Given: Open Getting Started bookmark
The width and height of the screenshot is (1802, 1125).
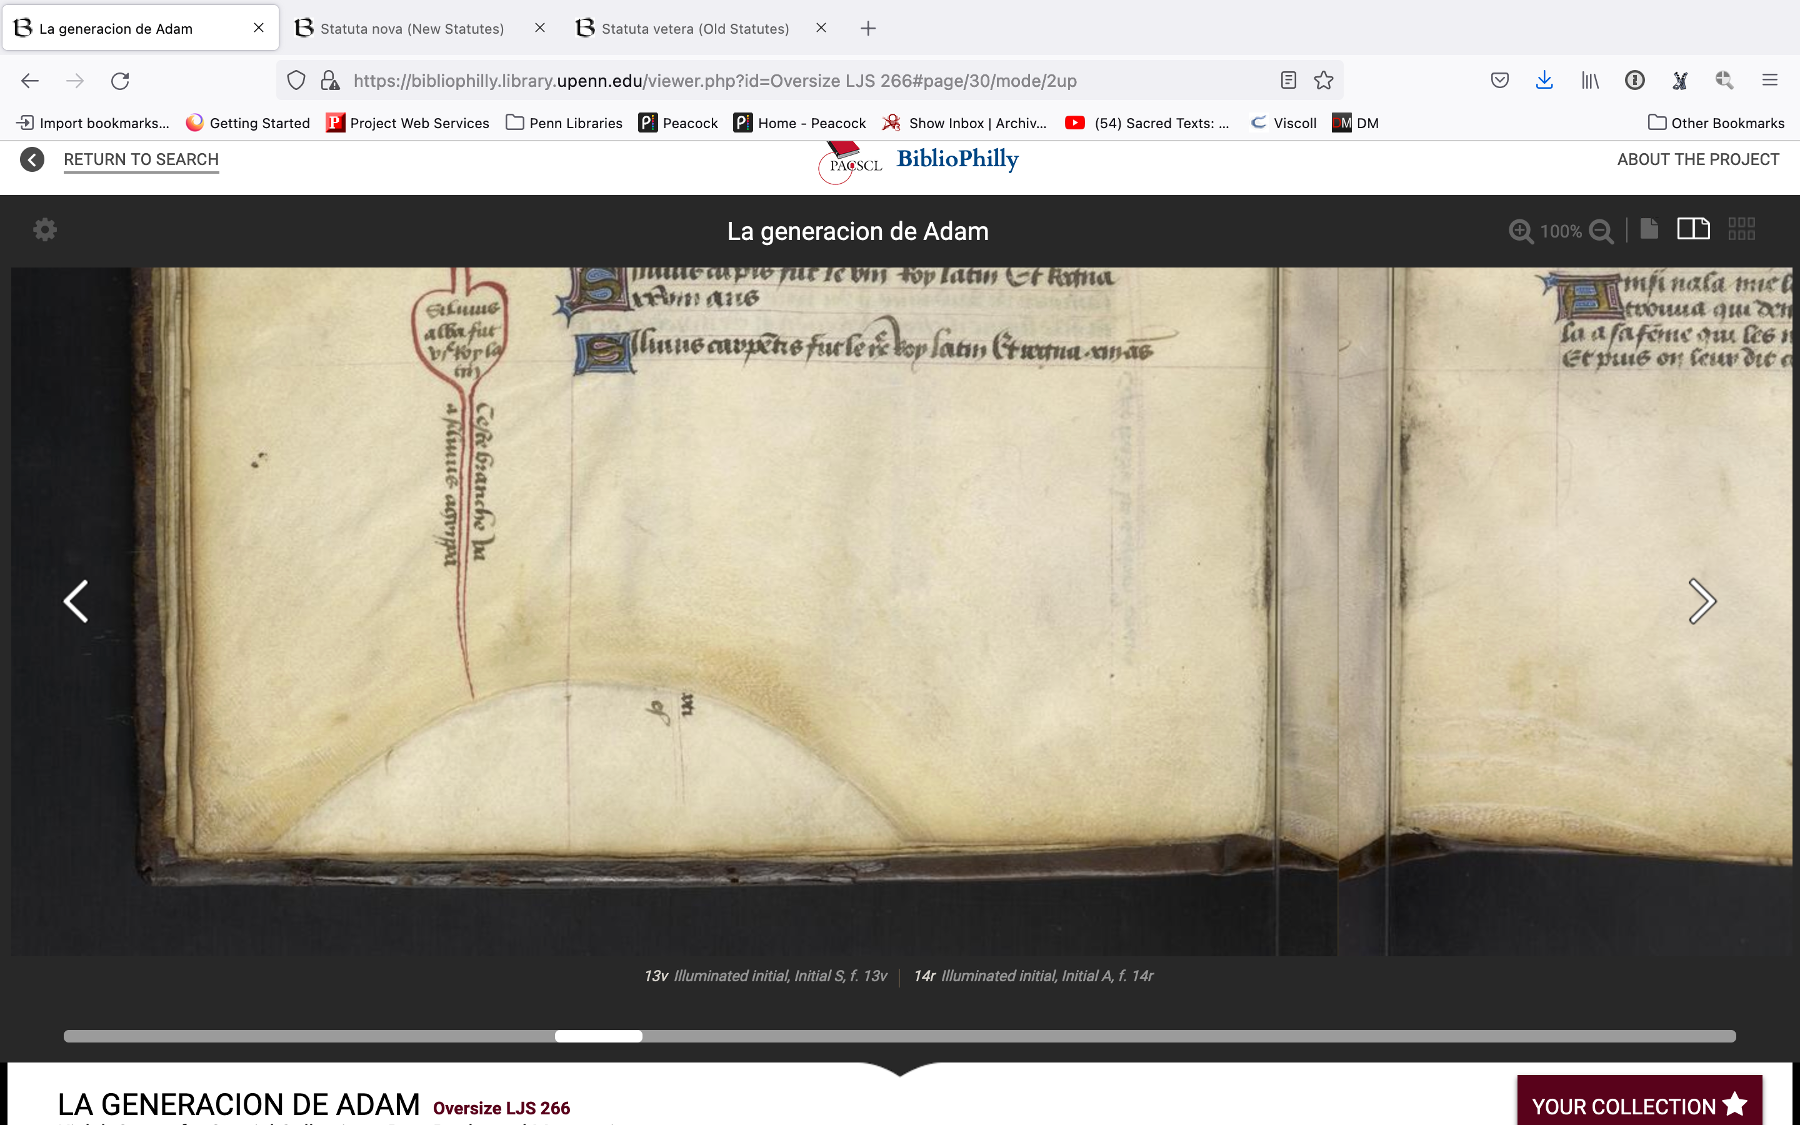Looking at the screenshot, I should (248, 123).
